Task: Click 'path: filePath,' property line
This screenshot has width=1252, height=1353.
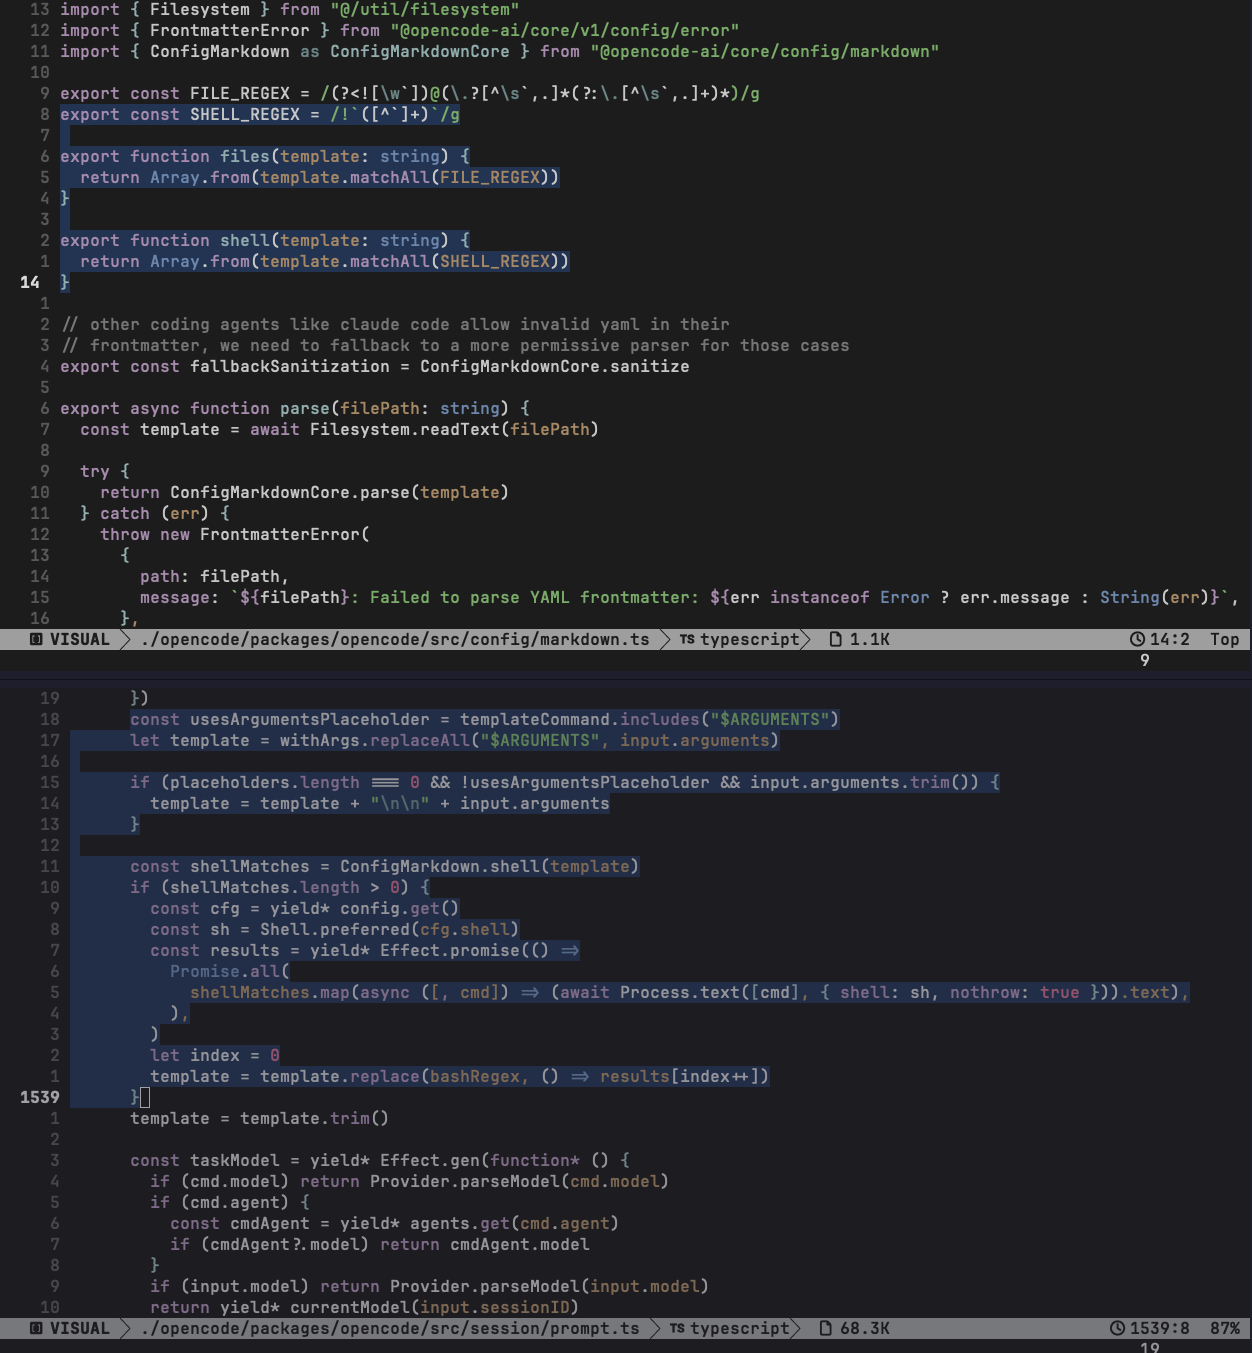Action: coord(215,576)
